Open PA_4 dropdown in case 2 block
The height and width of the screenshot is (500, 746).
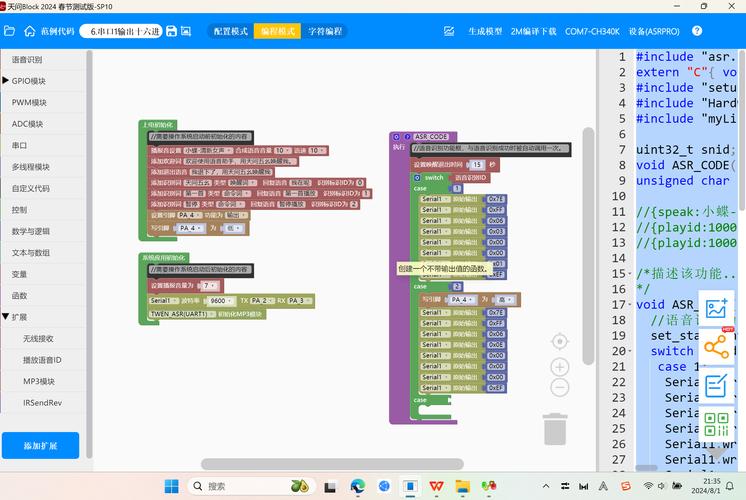pyautogui.click(x=462, y=300)
